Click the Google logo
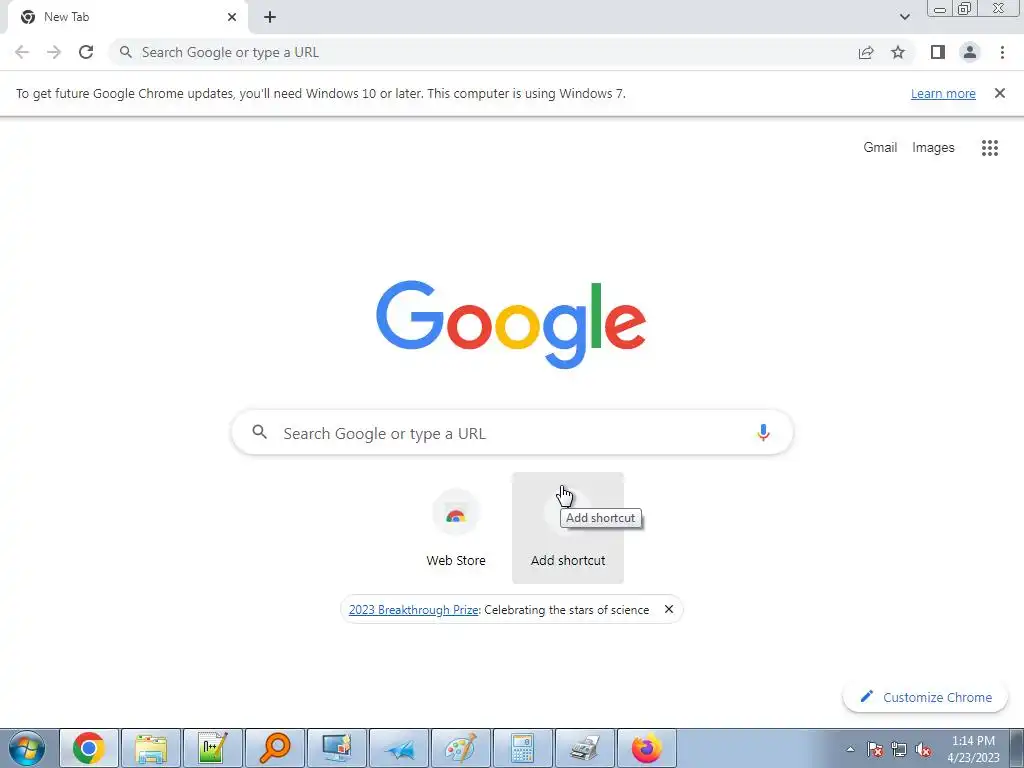1024x768 pixels. point(511,325)
